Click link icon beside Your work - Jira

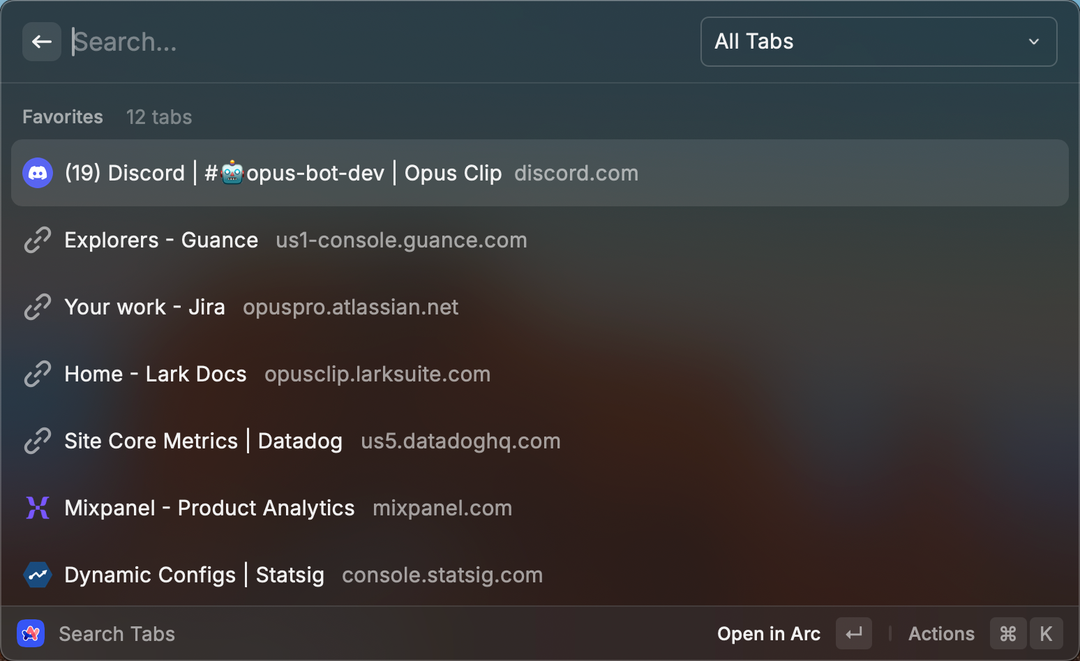37,307
